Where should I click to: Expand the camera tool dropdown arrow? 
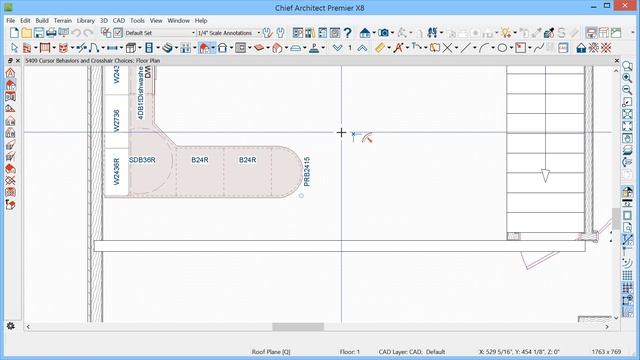coord(392,33)
